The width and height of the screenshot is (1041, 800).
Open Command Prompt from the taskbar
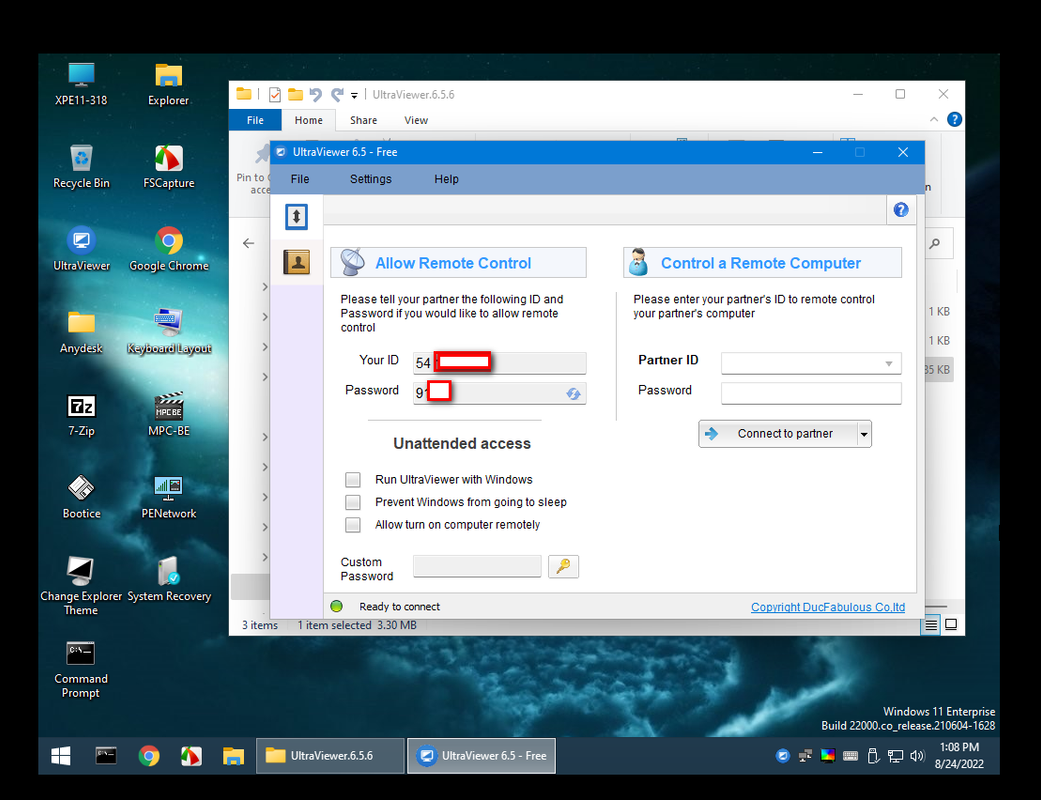[106, 756]
